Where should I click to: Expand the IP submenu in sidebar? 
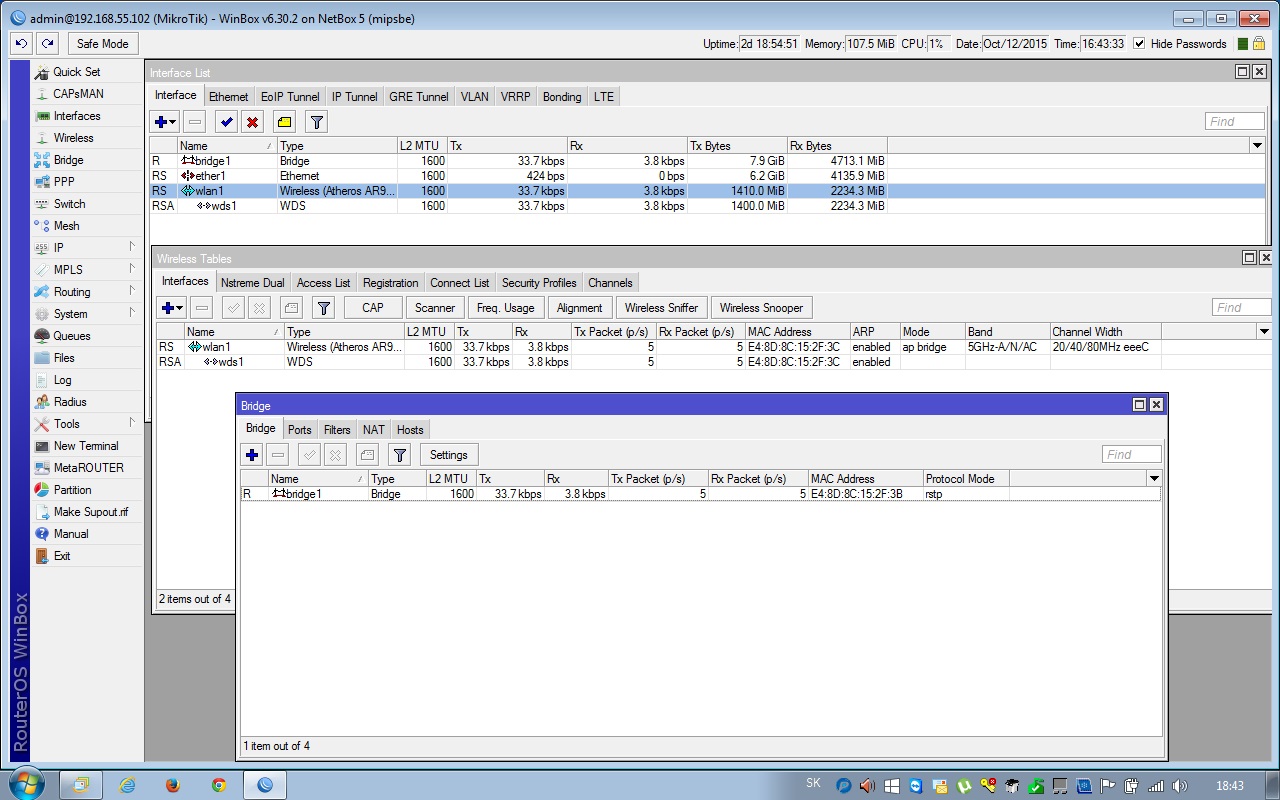(87, 248)
